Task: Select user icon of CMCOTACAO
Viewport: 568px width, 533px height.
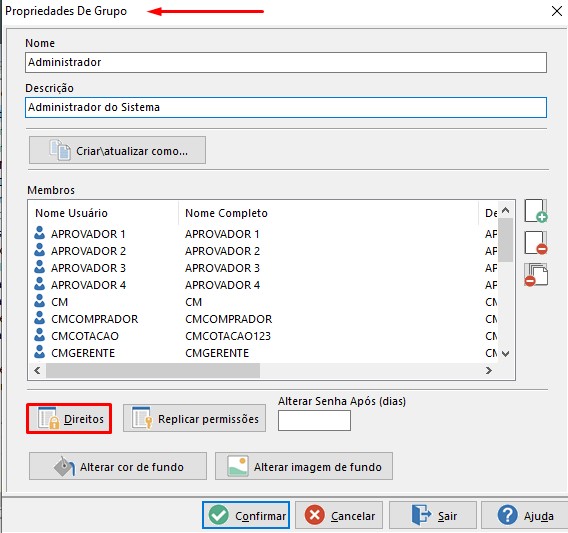Action: click(x=39, y=335)
